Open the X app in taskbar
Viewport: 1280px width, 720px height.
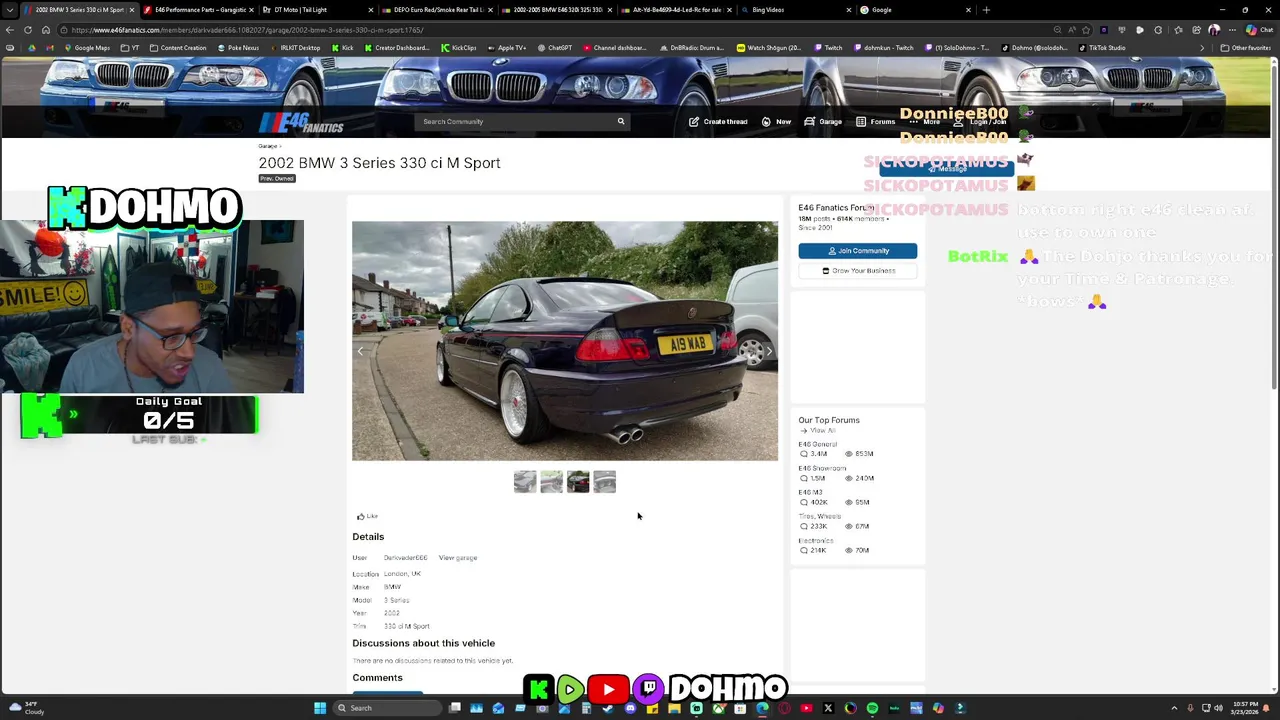pos(828,708)
